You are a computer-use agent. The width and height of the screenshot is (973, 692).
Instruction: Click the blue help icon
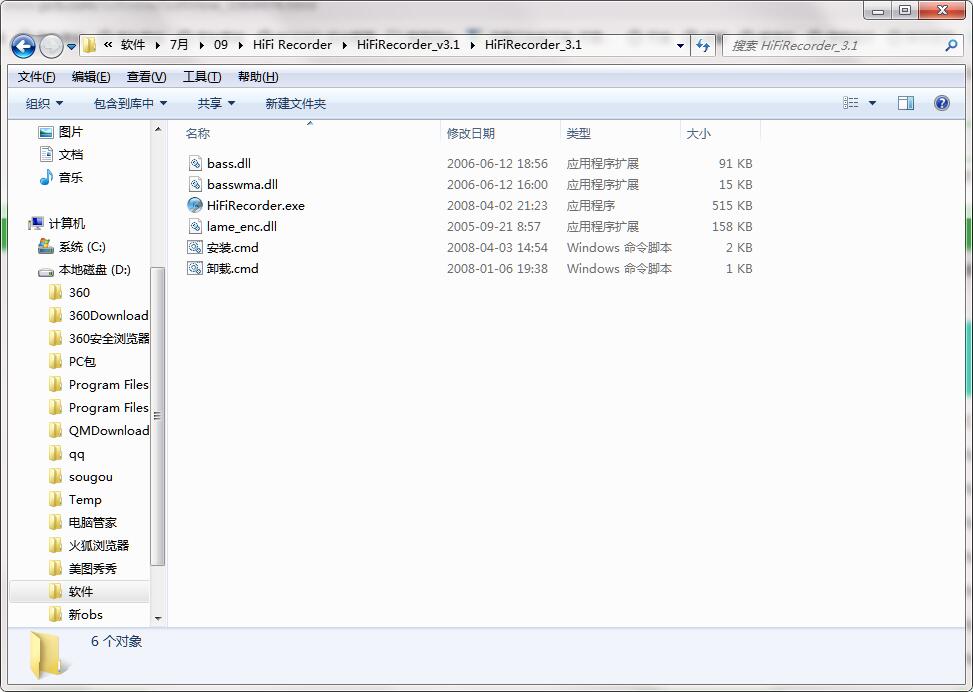click(941, 103)
